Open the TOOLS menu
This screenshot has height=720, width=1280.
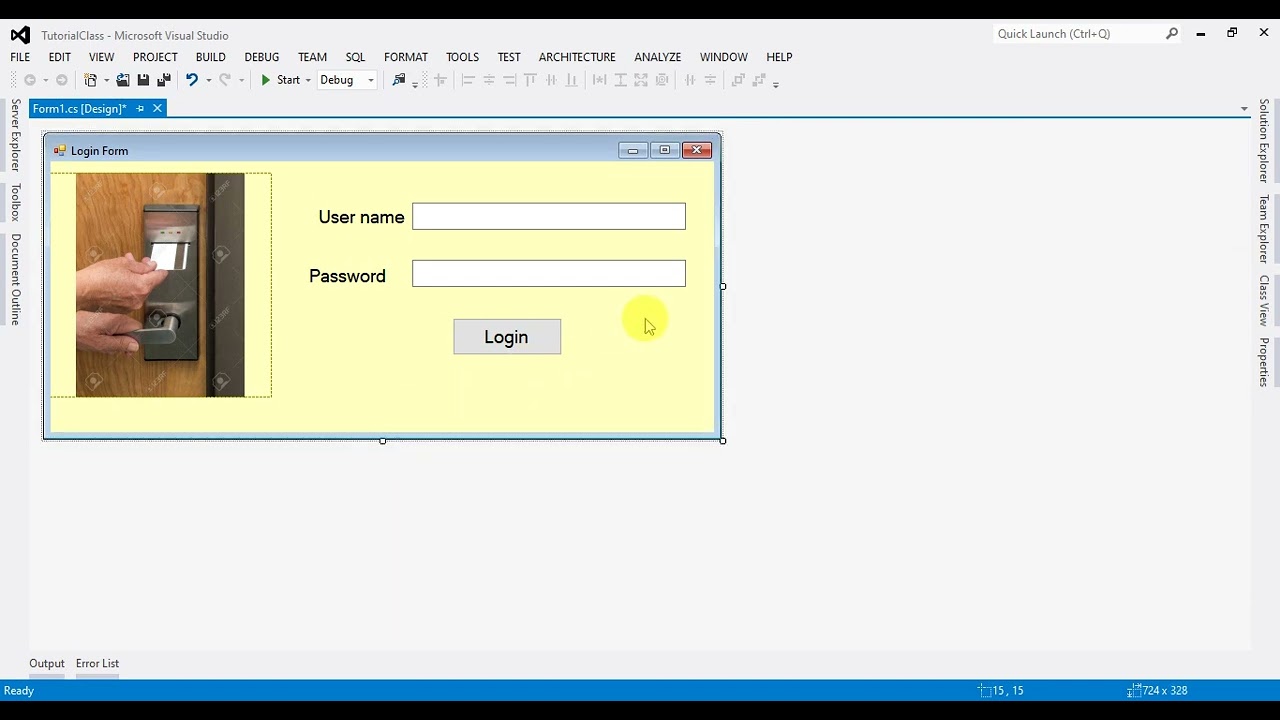coord(462,57)
